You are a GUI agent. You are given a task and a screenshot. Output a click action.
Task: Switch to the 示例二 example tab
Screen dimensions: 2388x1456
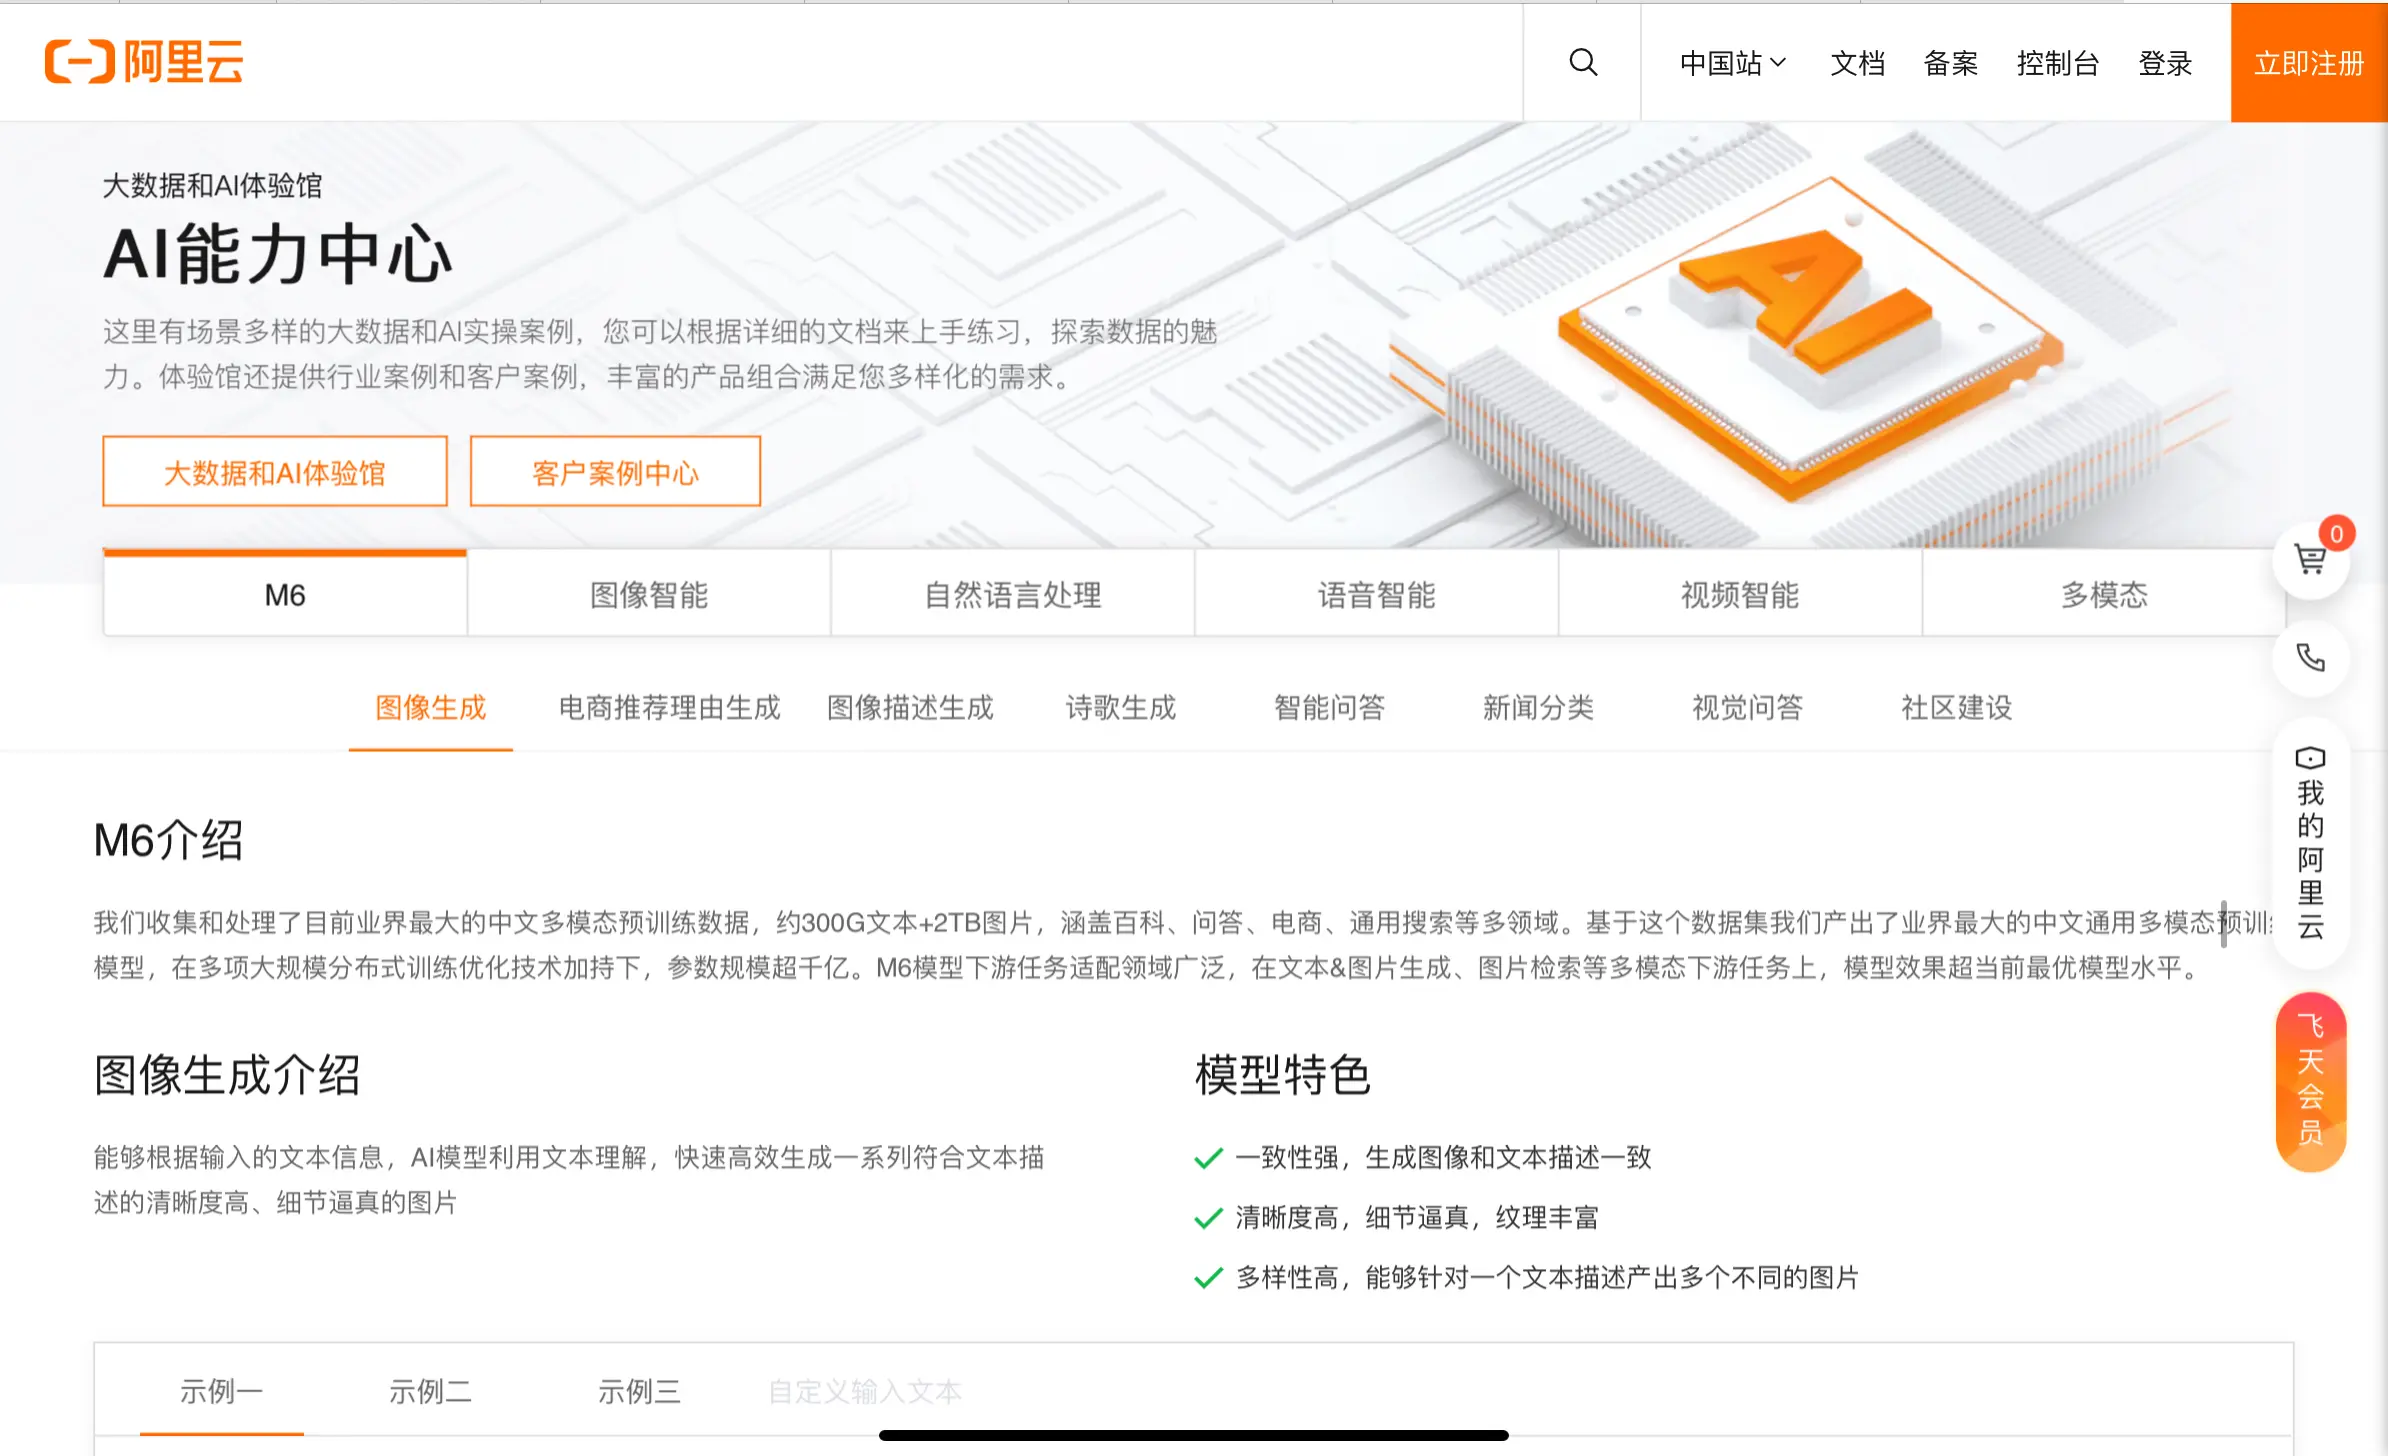tap(431, 1391)
